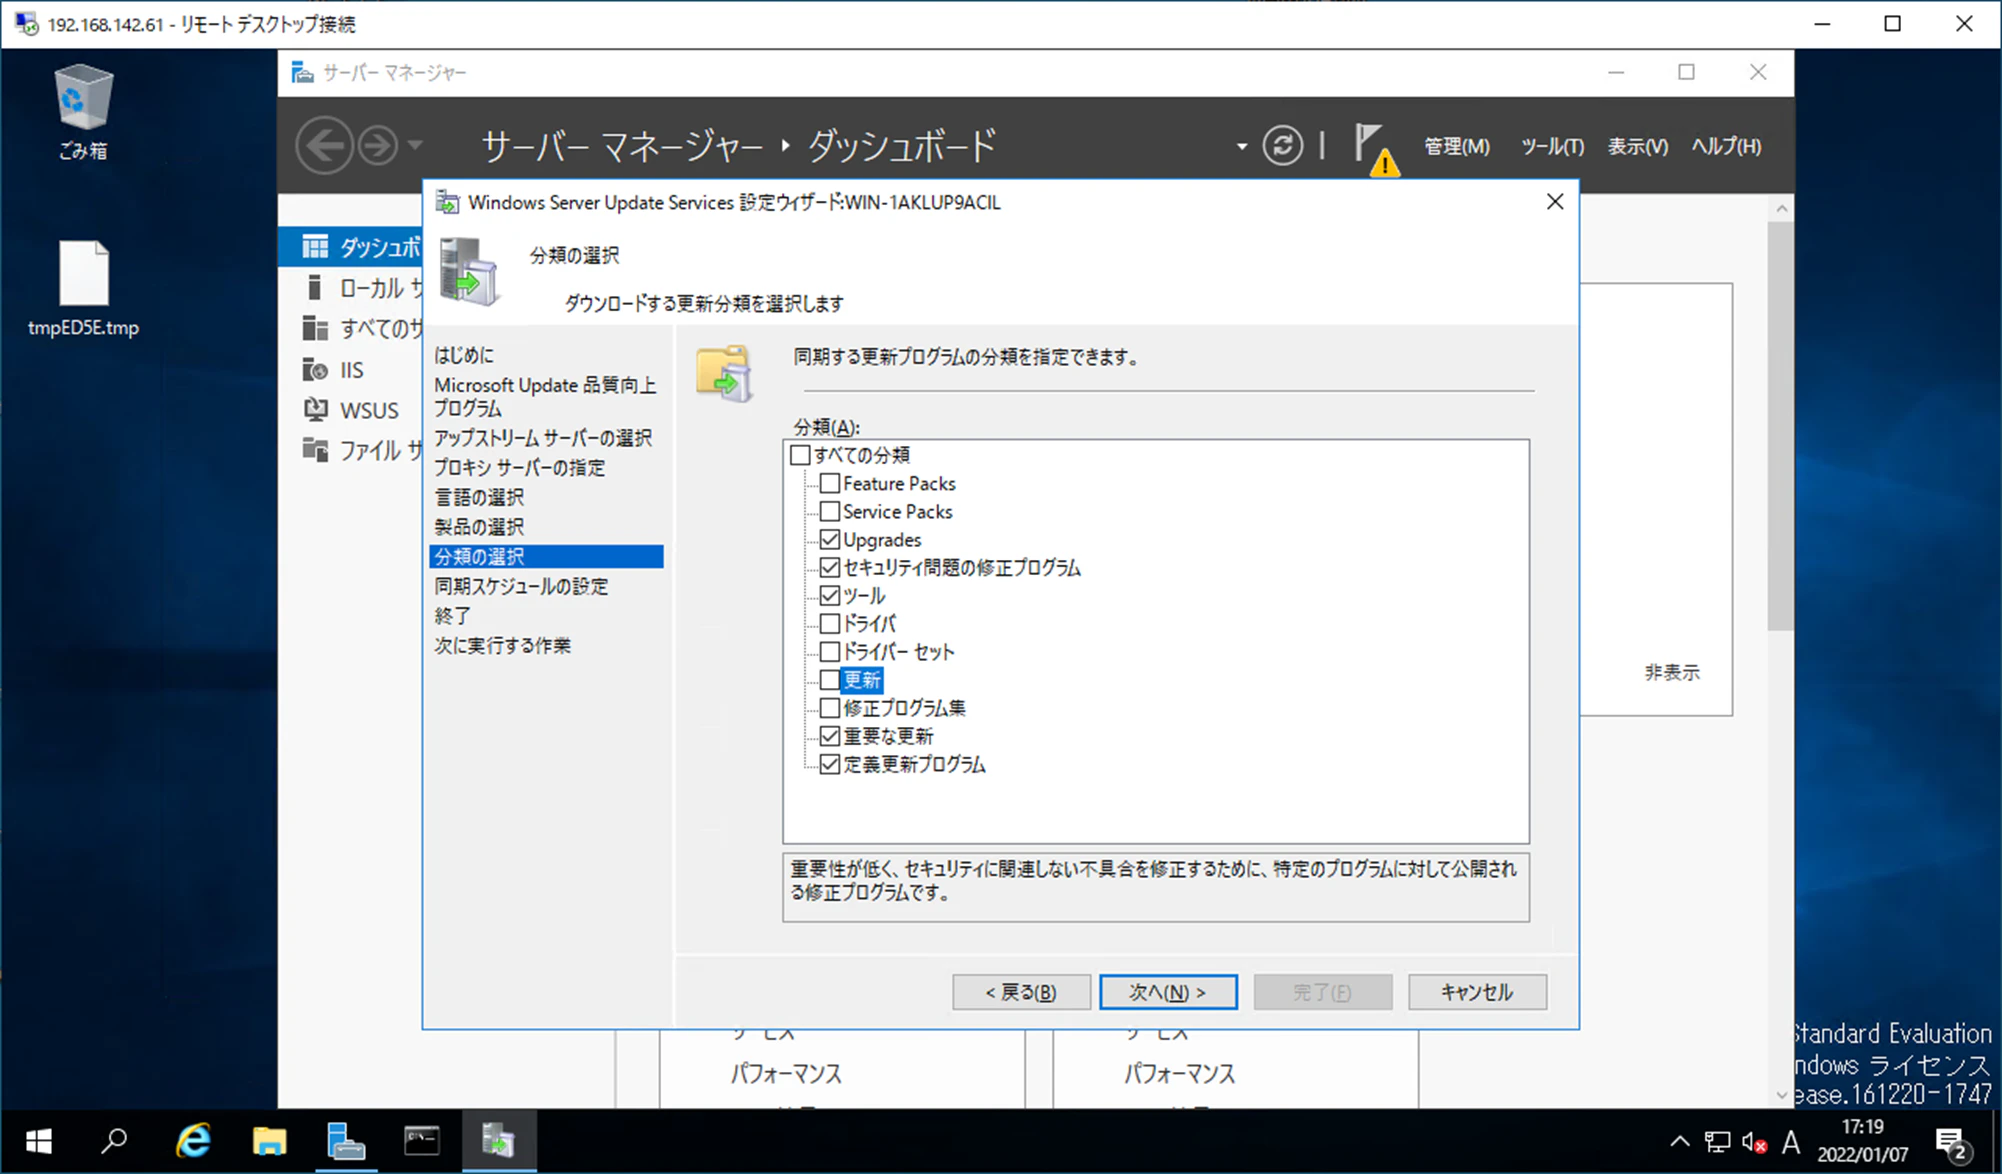Image resolution: width=2002 pixels, height=1174 pixels.
Task: Uncheck ツール classification checkbox
Action: [829, 595]
